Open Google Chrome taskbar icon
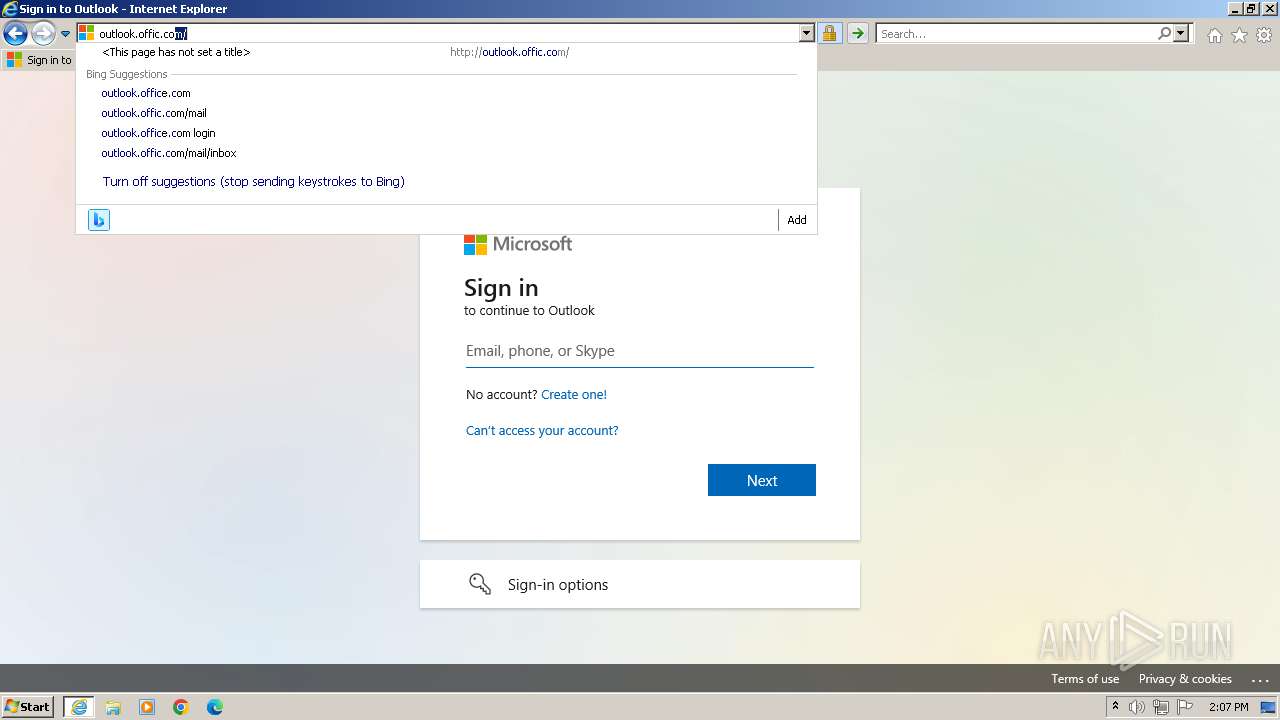Viewport: 1280px width, 720px height. click(181, 707)
